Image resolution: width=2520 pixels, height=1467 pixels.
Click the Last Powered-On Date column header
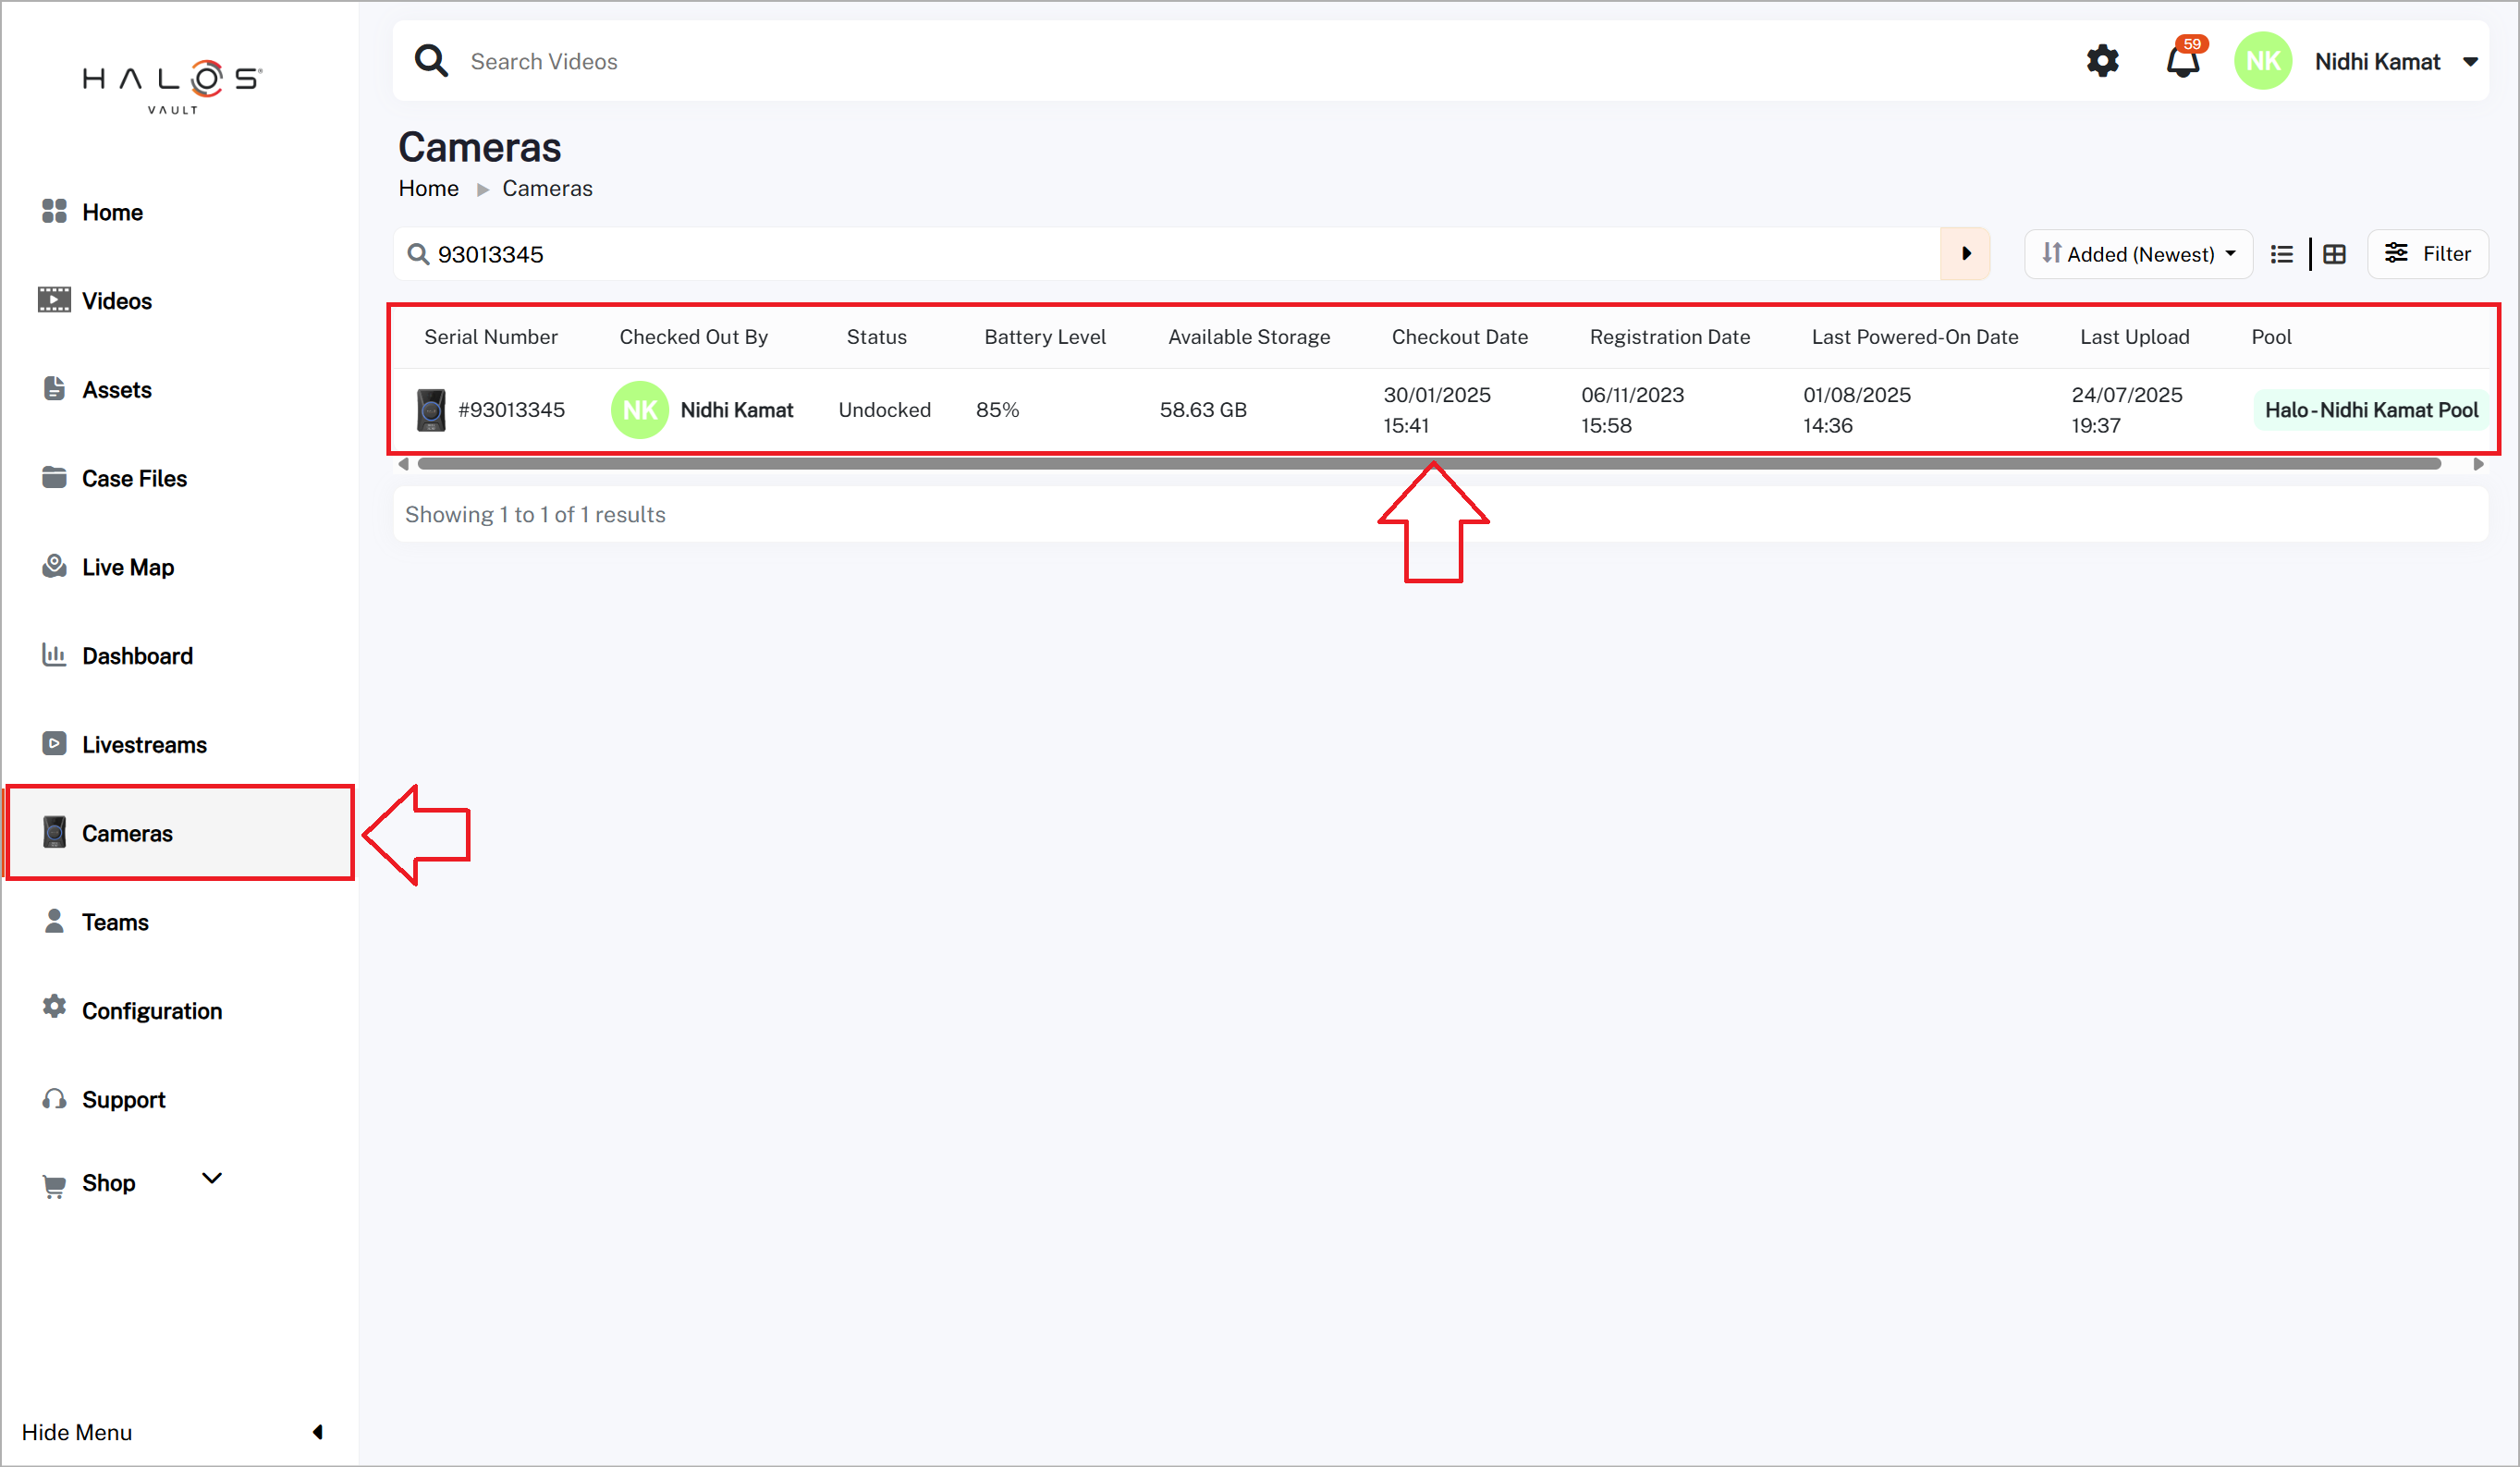tap(1914, 337)
